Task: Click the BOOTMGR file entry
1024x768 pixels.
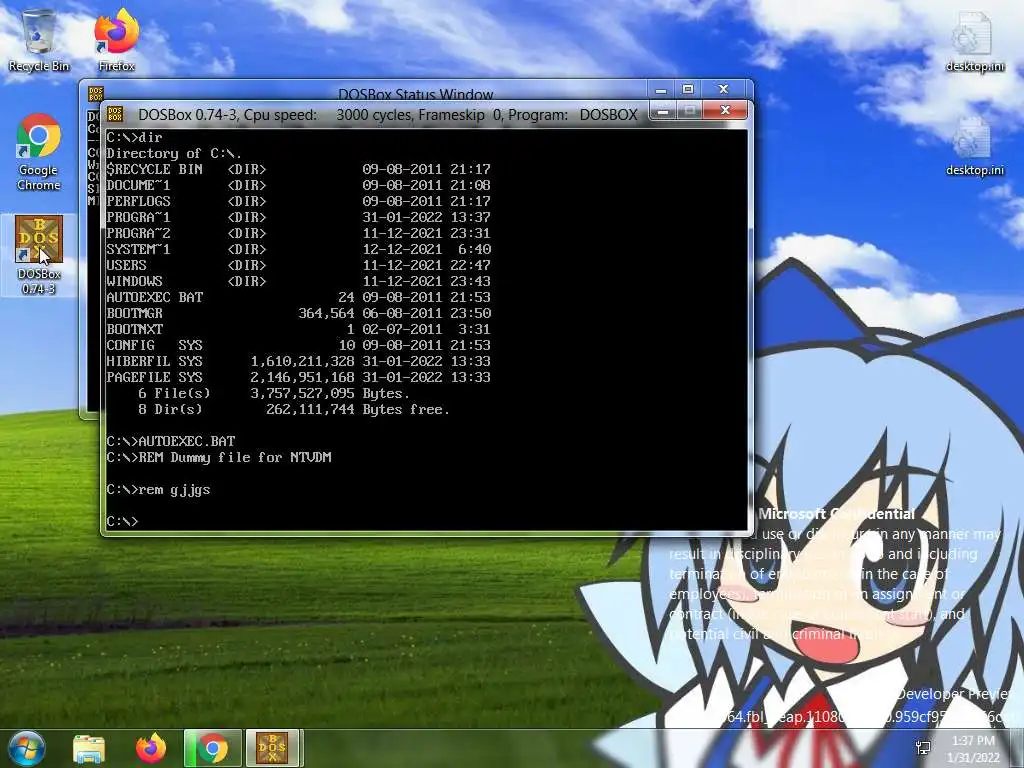Action: coord(298,313)
